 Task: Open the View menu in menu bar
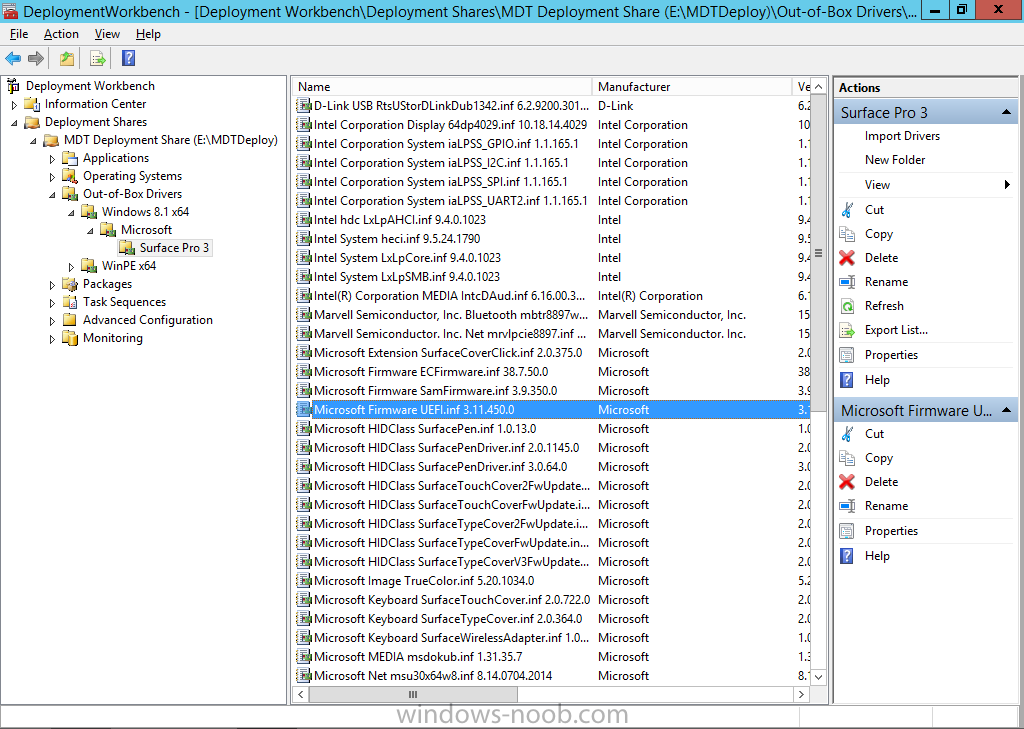coord(107,34)
